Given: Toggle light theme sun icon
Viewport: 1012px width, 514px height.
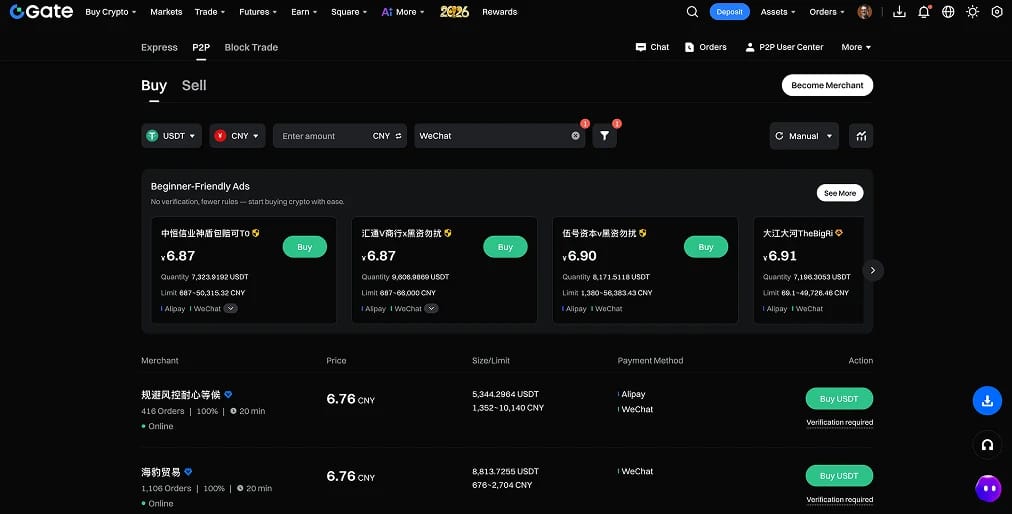Looking at the screenshot, I should (x=973, y=12).
